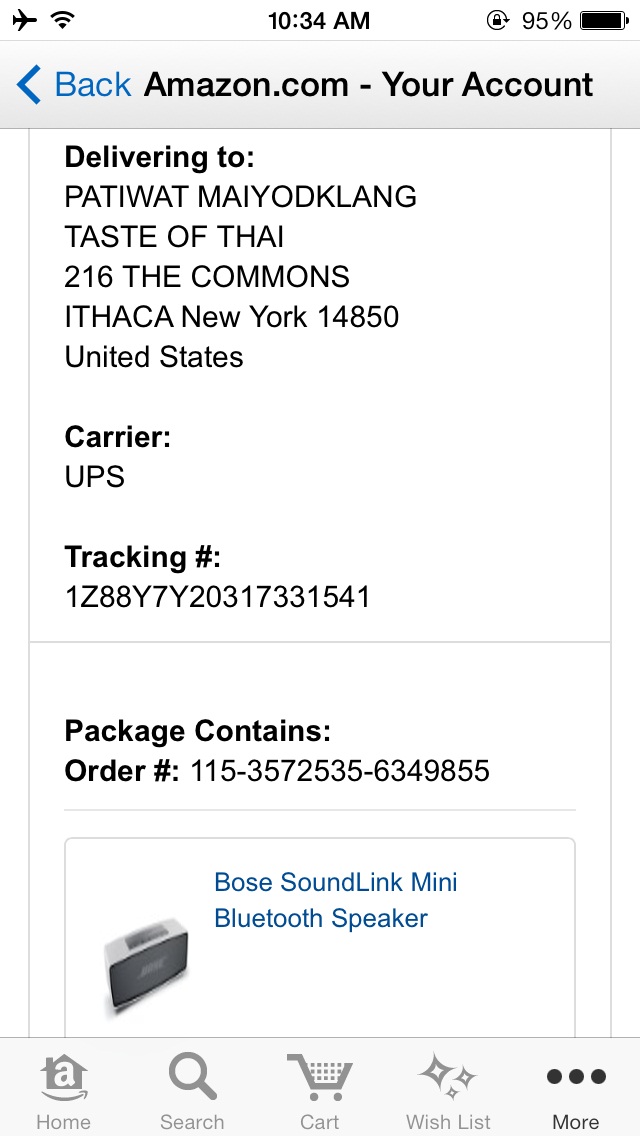Image resolution: width=640 pixels, height=1136 pixels.
Task: Tap the Wi-Fi status icon
Action: point(63,20)
